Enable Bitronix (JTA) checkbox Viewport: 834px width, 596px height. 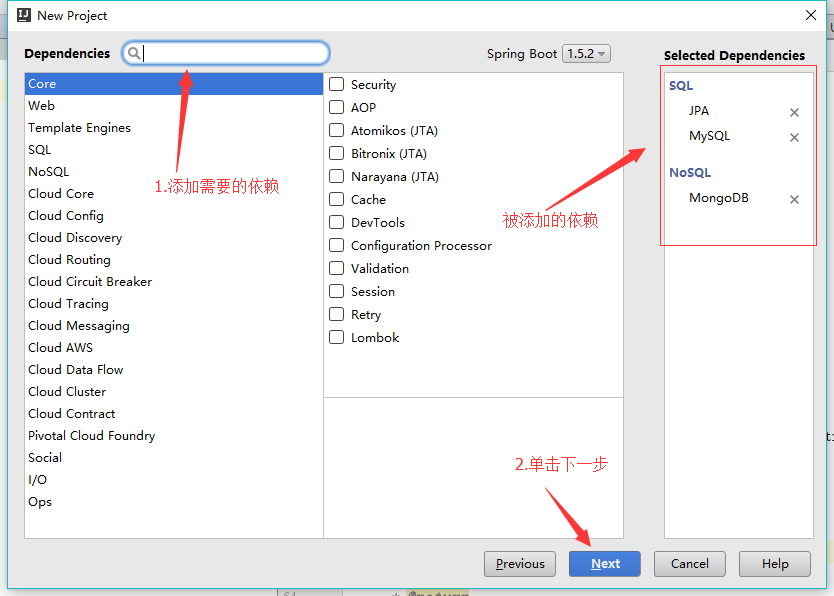pos(336,153)
